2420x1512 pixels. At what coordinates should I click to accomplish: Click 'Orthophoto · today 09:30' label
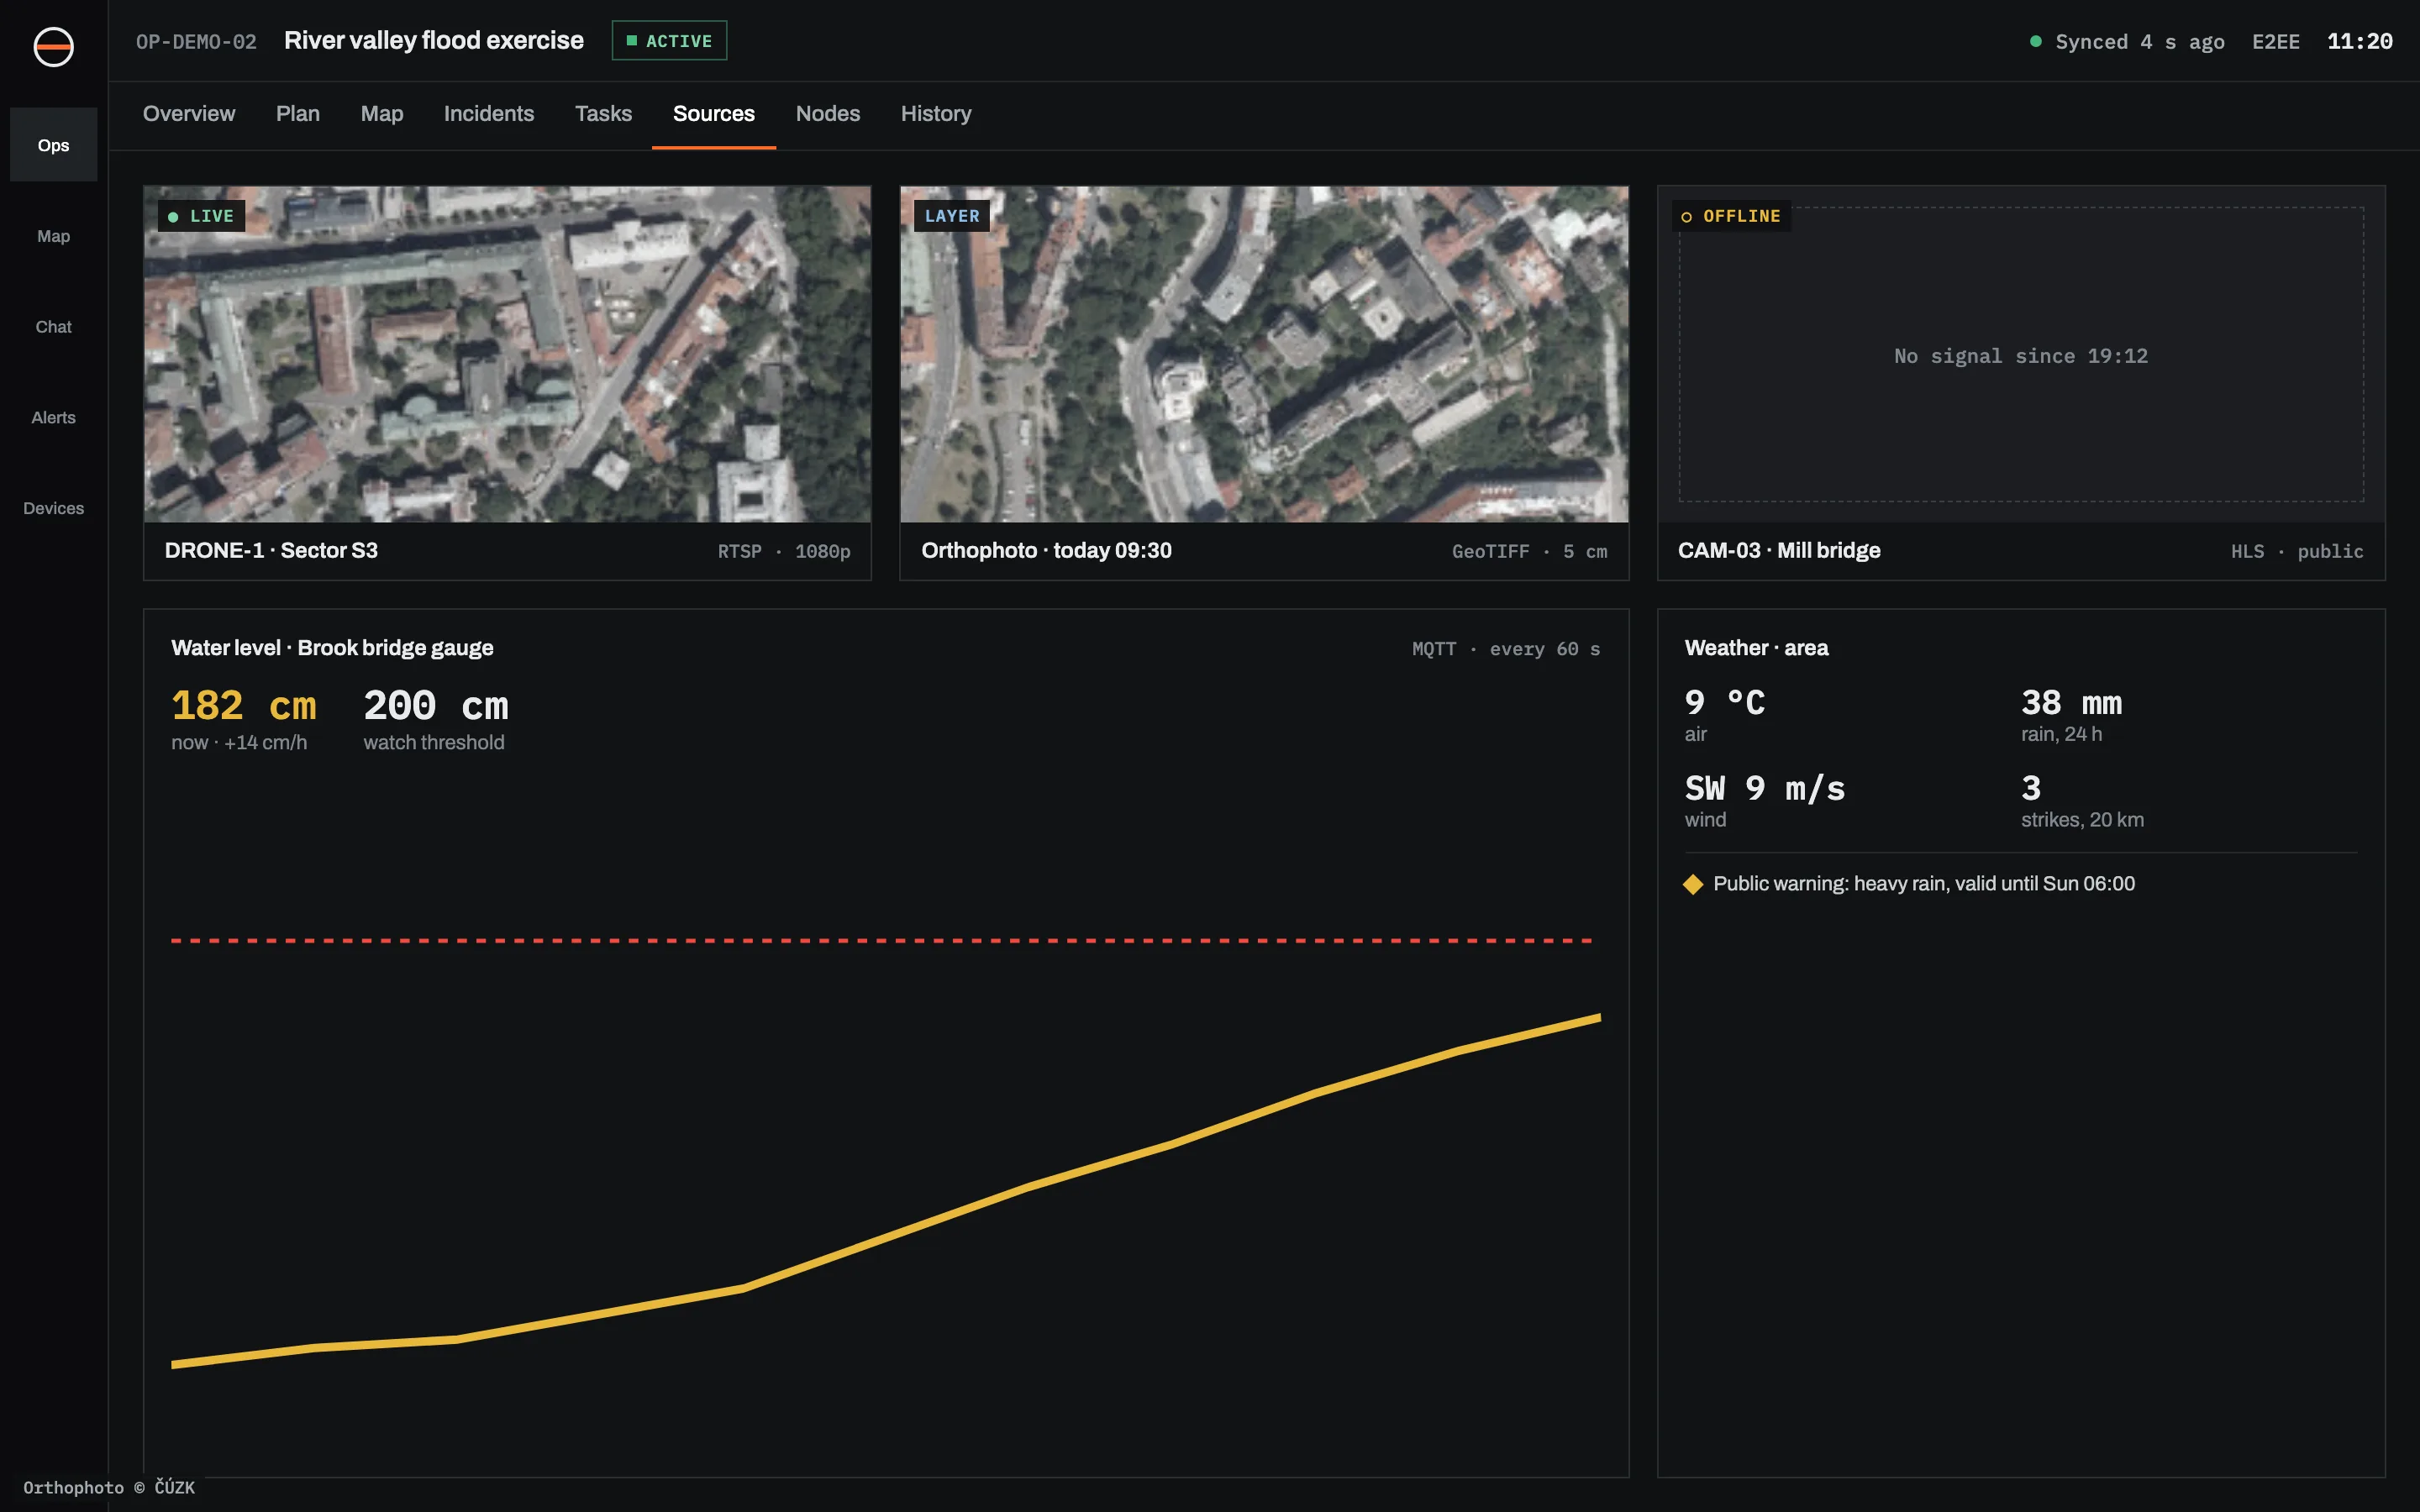point(1046,551)
